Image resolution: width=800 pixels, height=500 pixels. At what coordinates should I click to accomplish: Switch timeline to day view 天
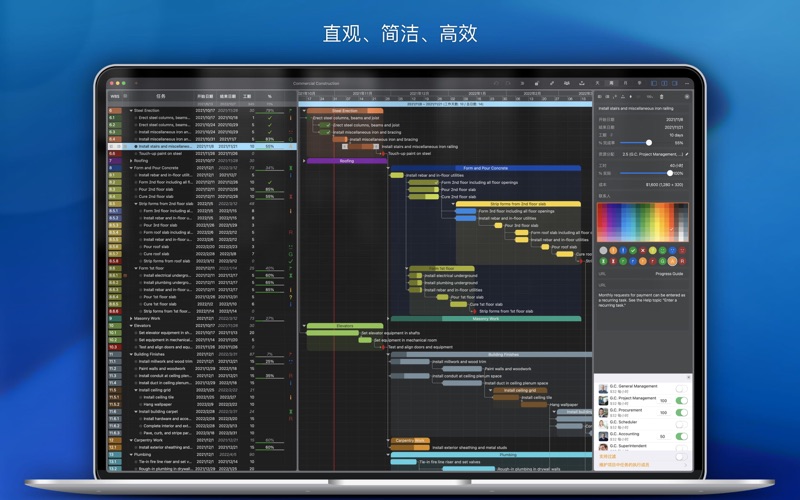597,83
